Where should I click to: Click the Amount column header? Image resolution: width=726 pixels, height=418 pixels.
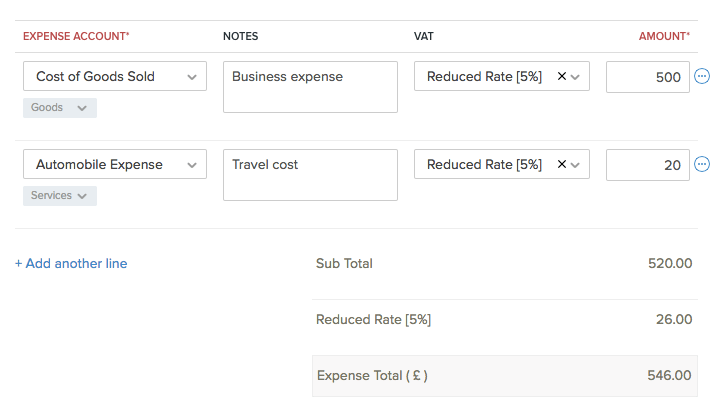coord(664,36)
